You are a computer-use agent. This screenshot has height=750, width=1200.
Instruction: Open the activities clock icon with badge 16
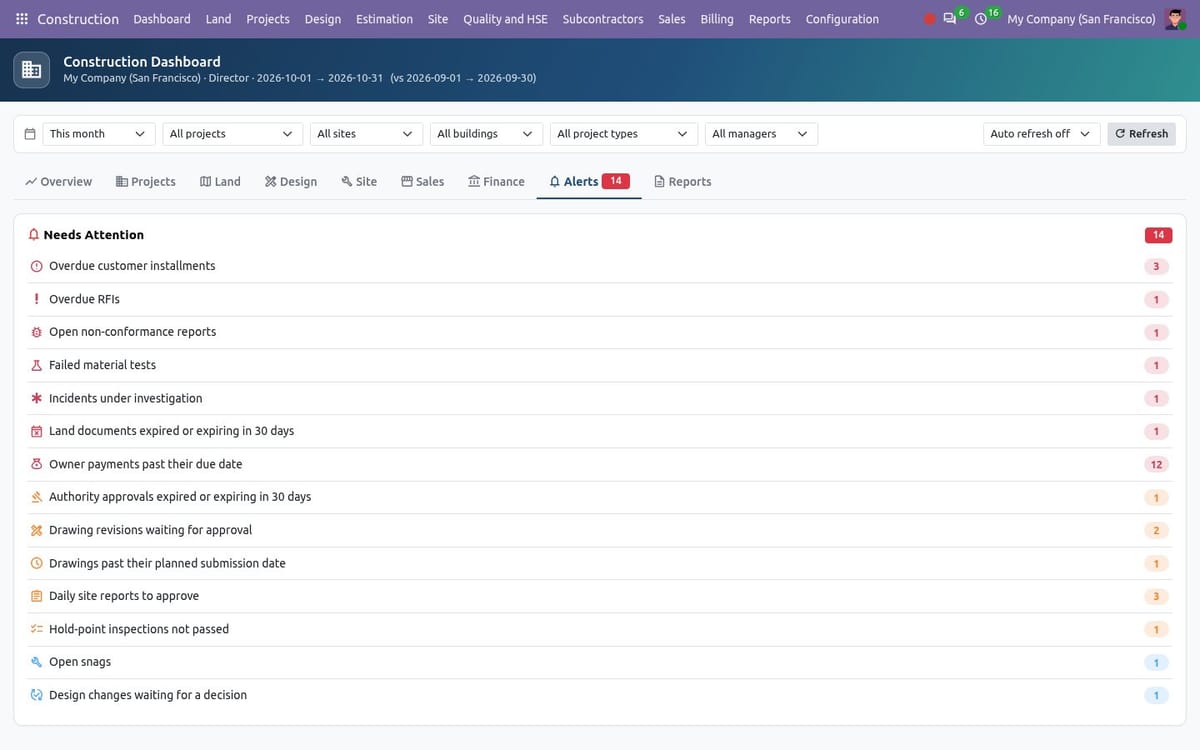pyautogui.click(x=981, y=19)
